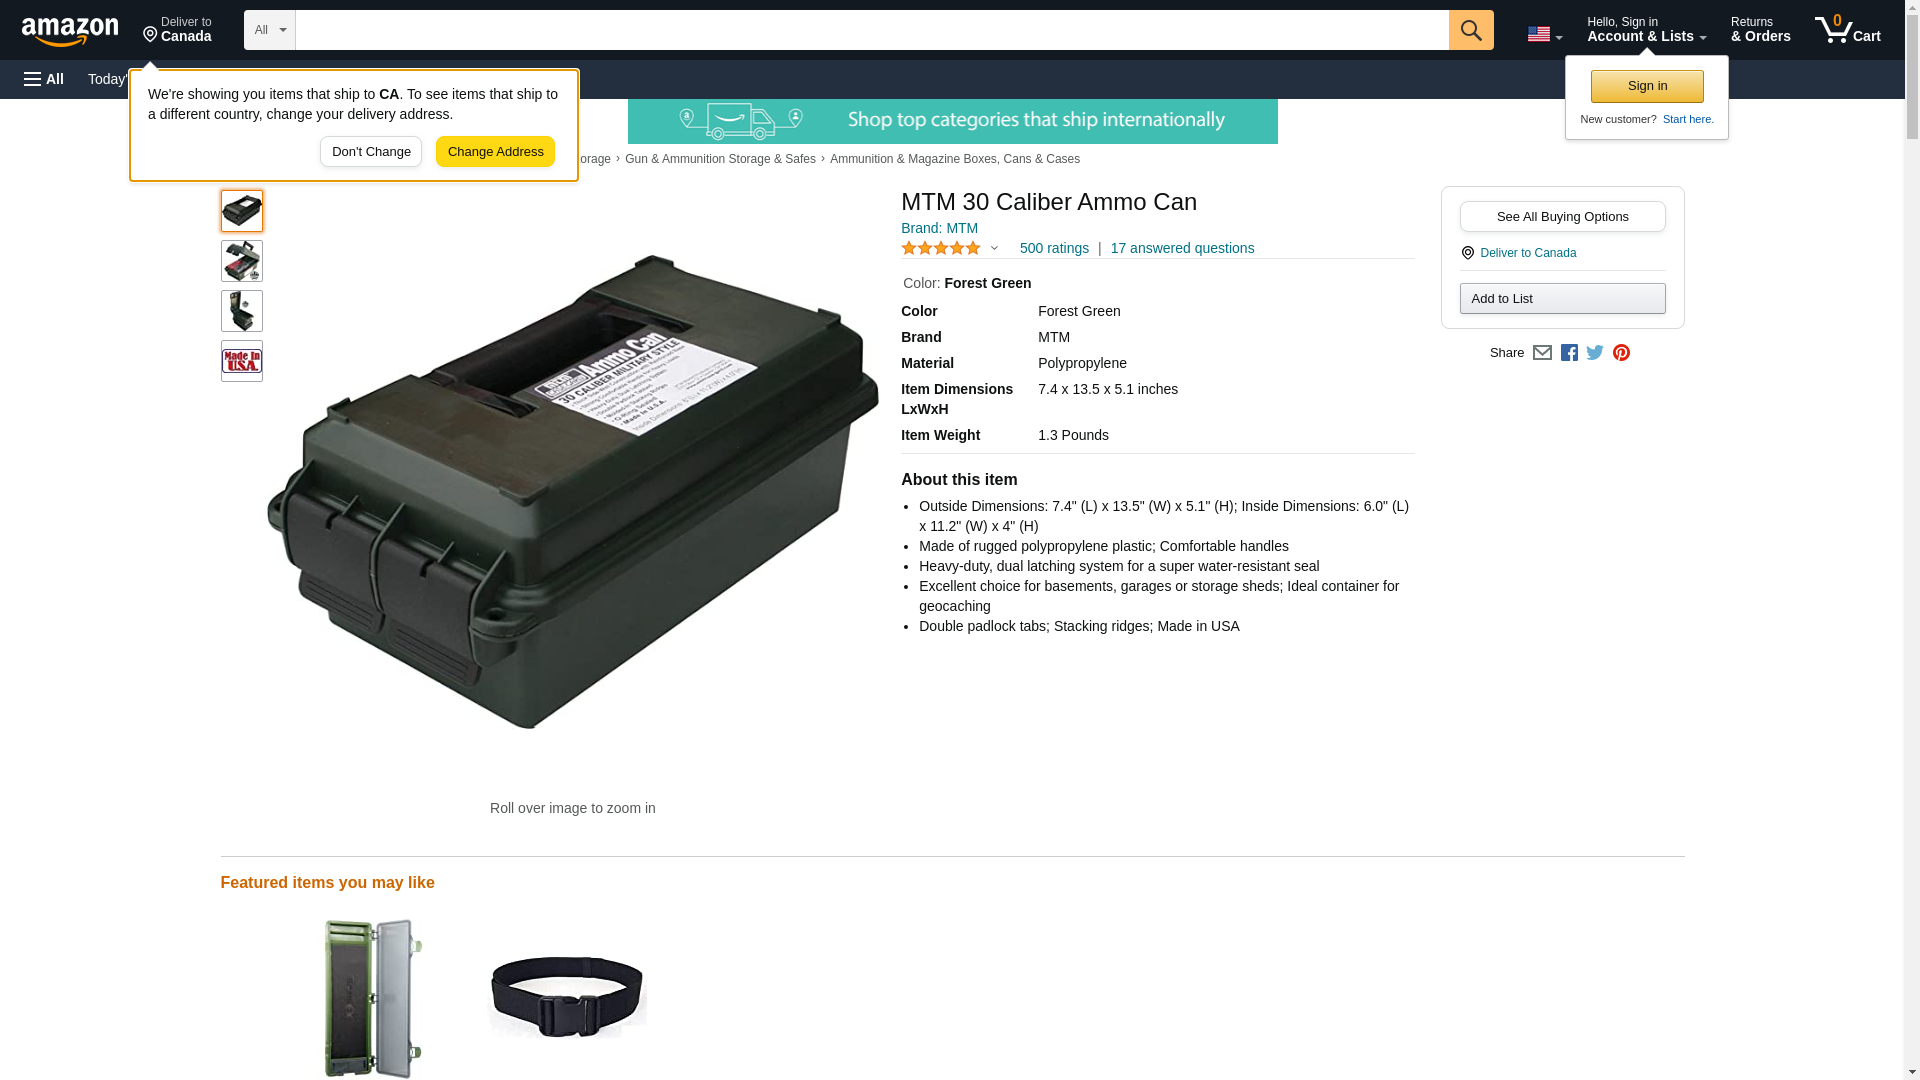Select the second product image thumbnail
Image resolution: width=1920 pixels, height=1080 pixels.
click(x=242, y=261)
